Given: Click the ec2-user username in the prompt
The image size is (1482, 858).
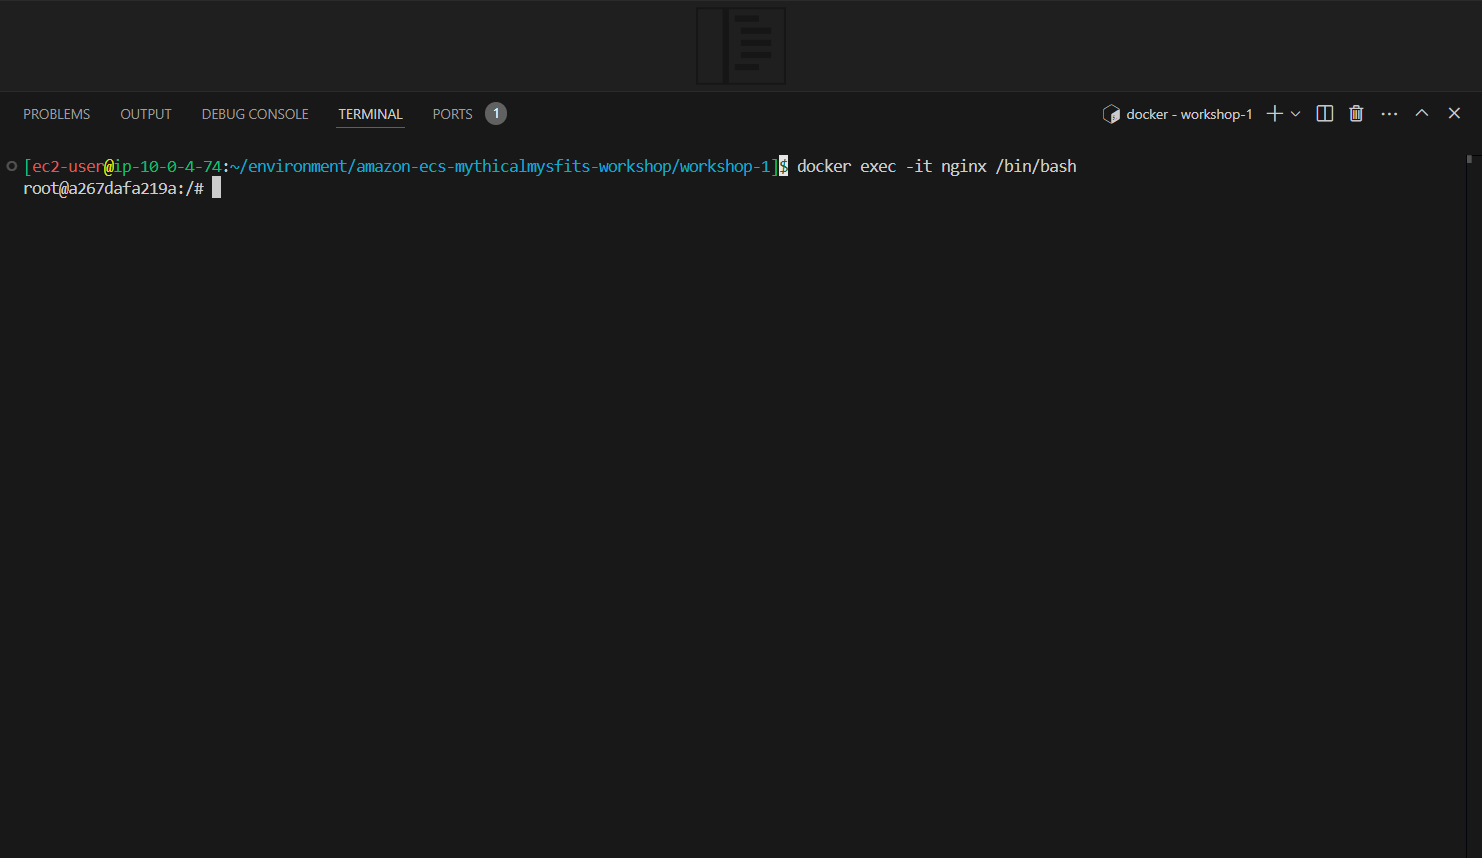Looking at the screenshot, I should click(x=67, y=166).
